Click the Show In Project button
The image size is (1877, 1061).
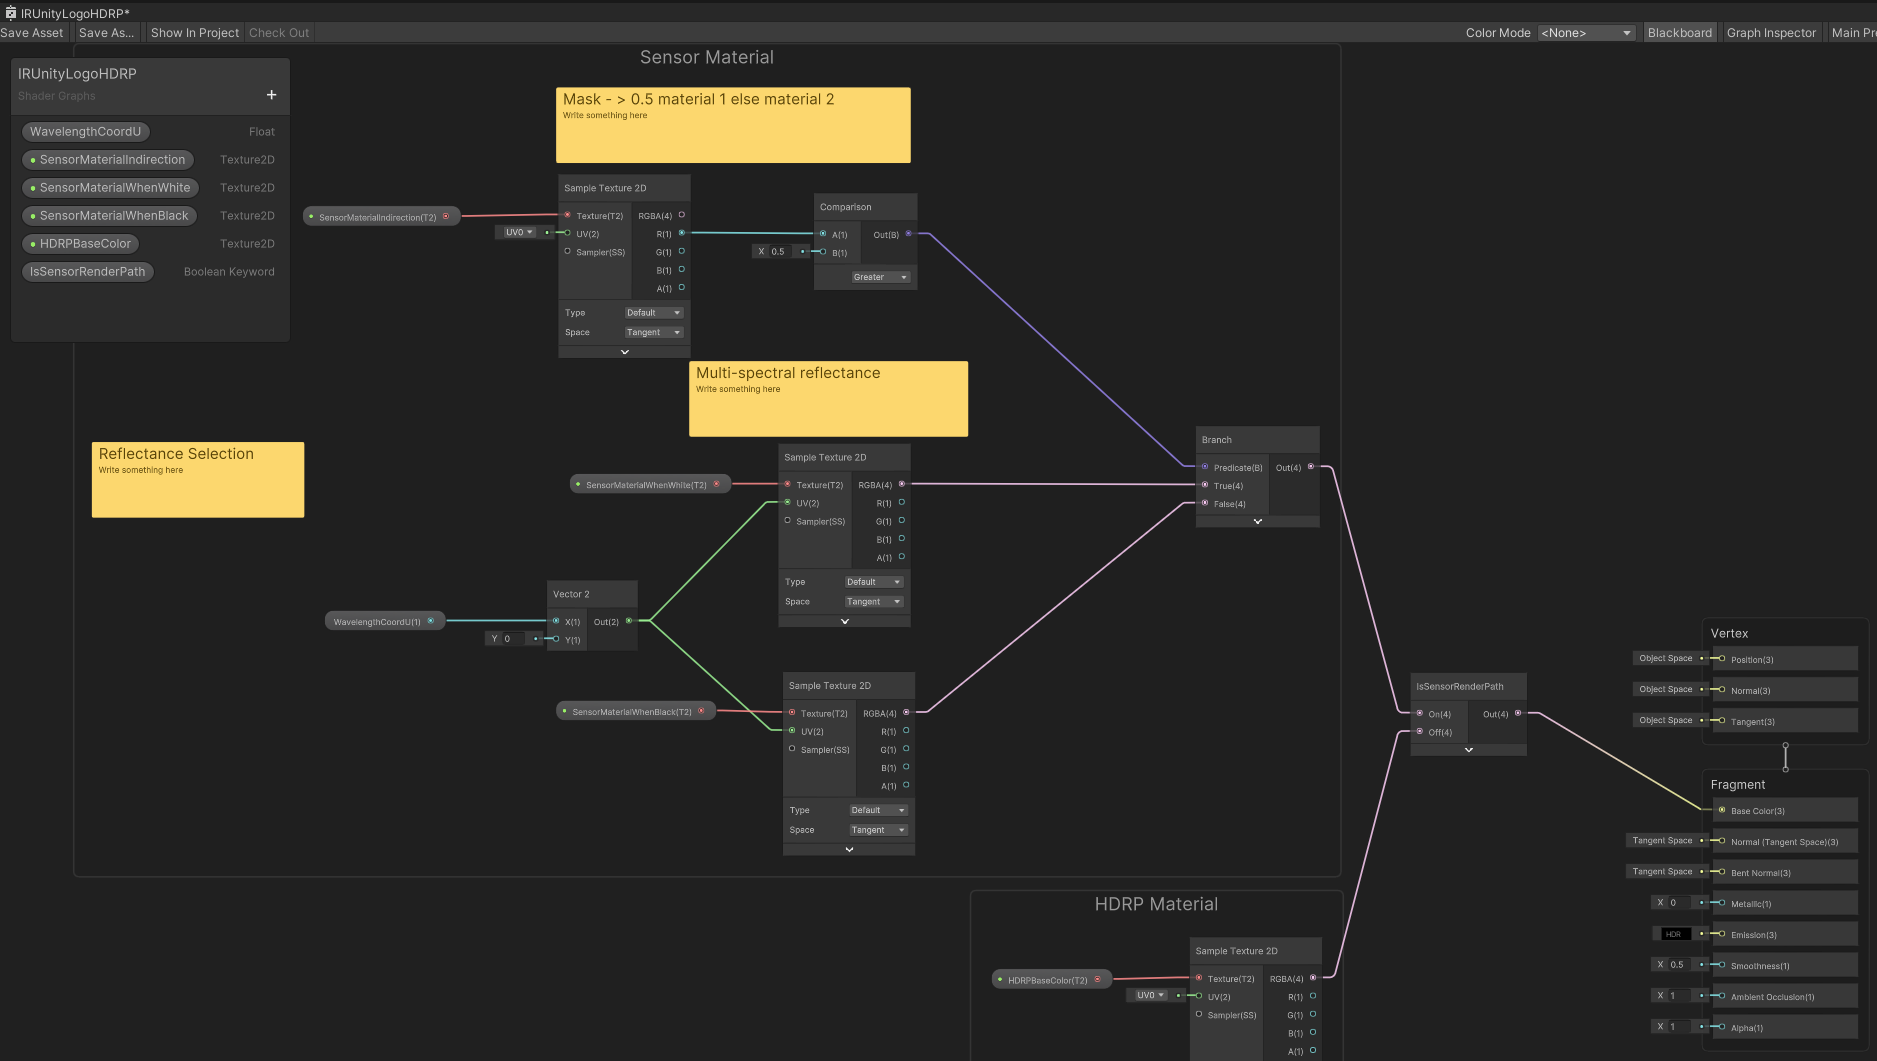(x=195, y=33)
